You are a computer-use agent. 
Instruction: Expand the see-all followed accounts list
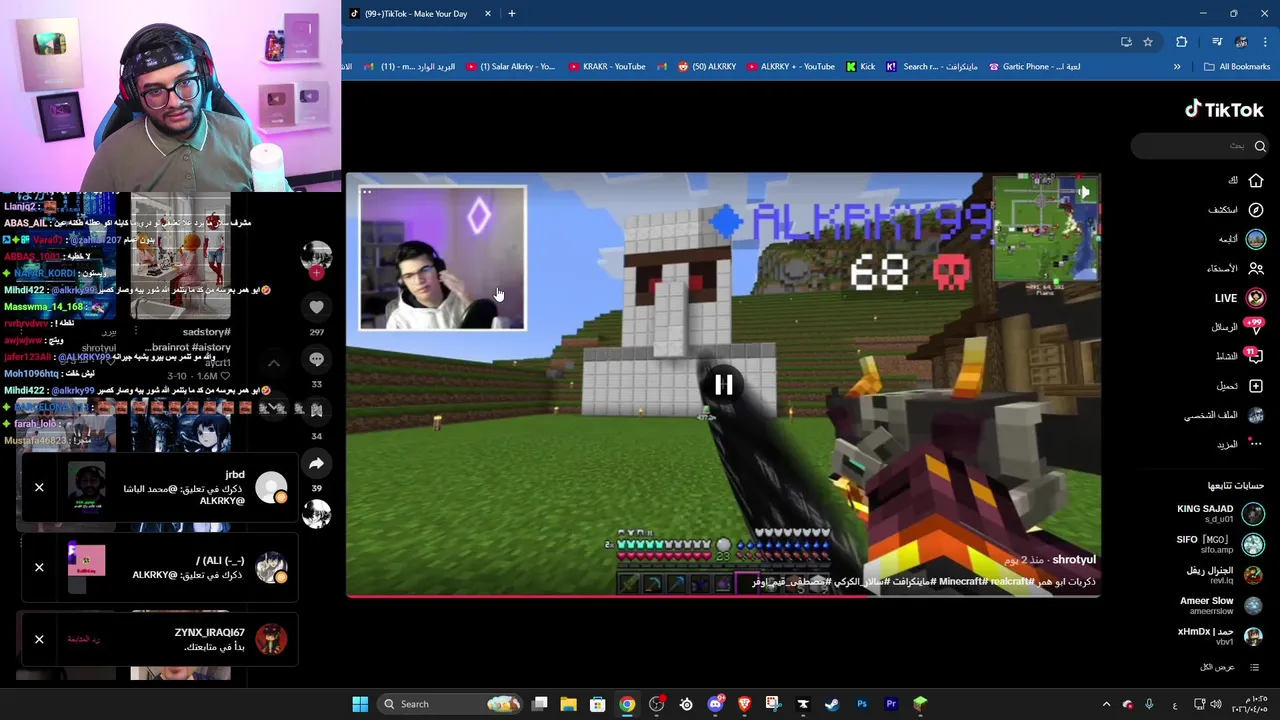1230,667
